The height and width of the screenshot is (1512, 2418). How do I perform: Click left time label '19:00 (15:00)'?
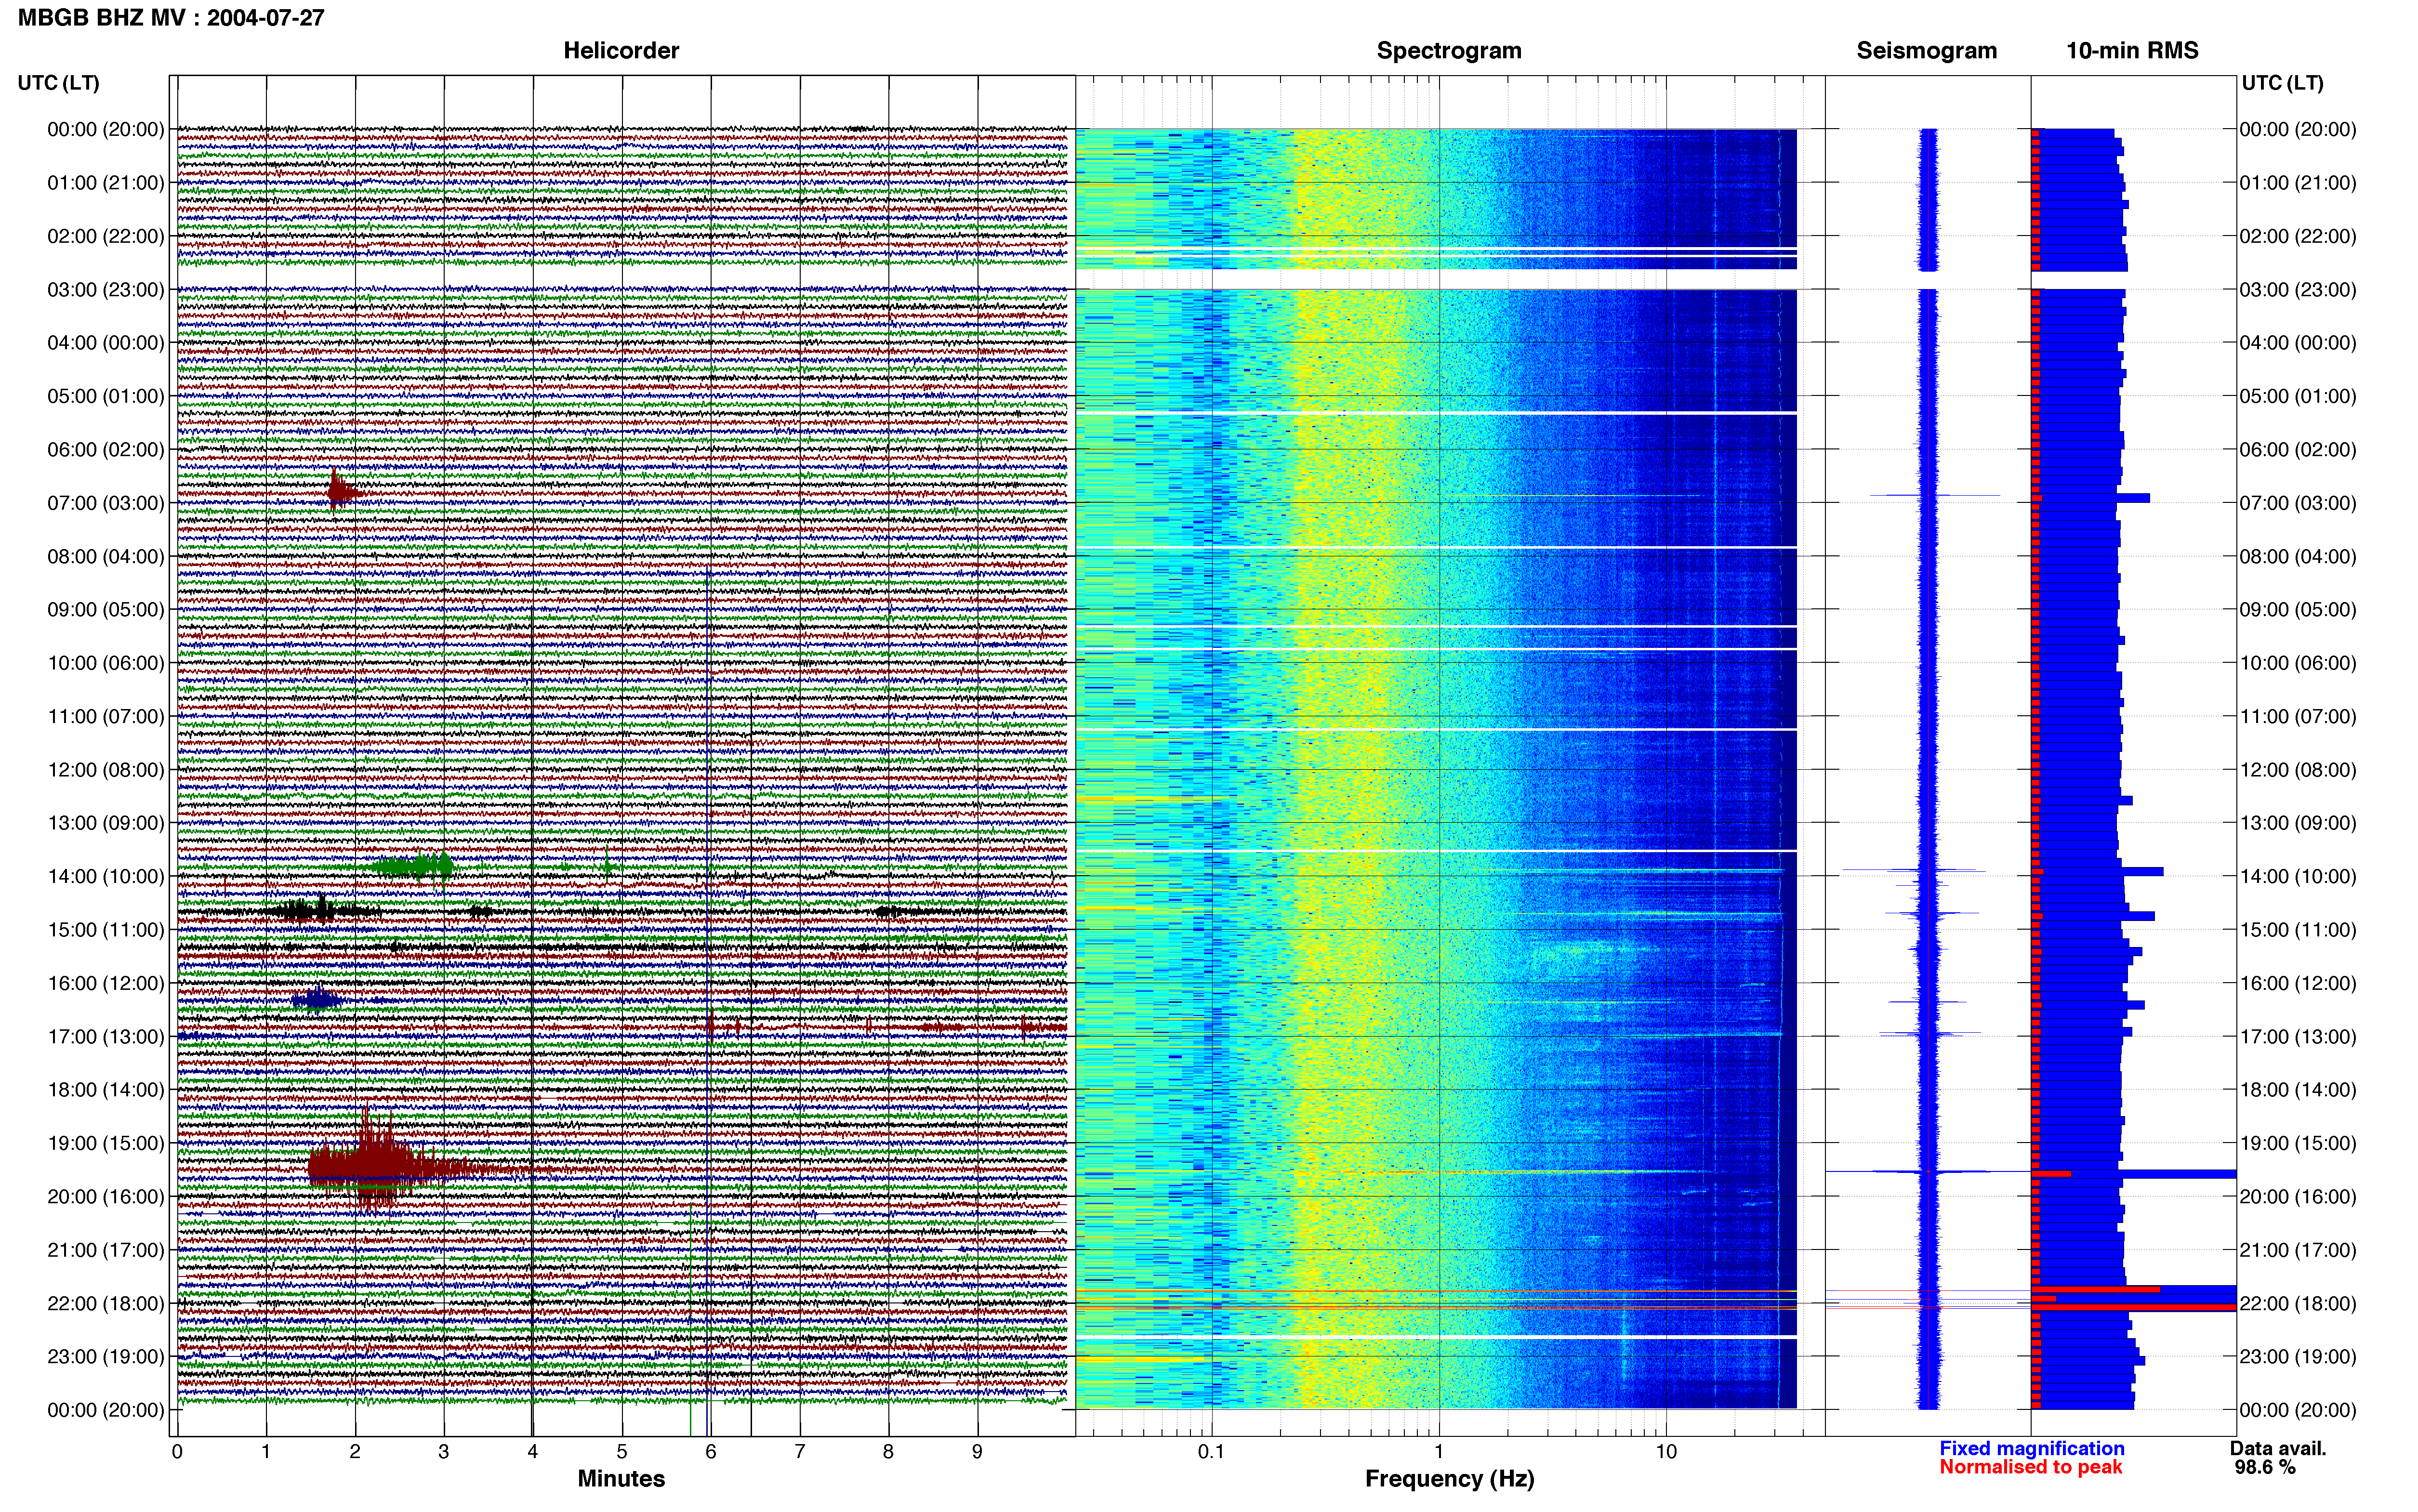[x=106, y=1143]
